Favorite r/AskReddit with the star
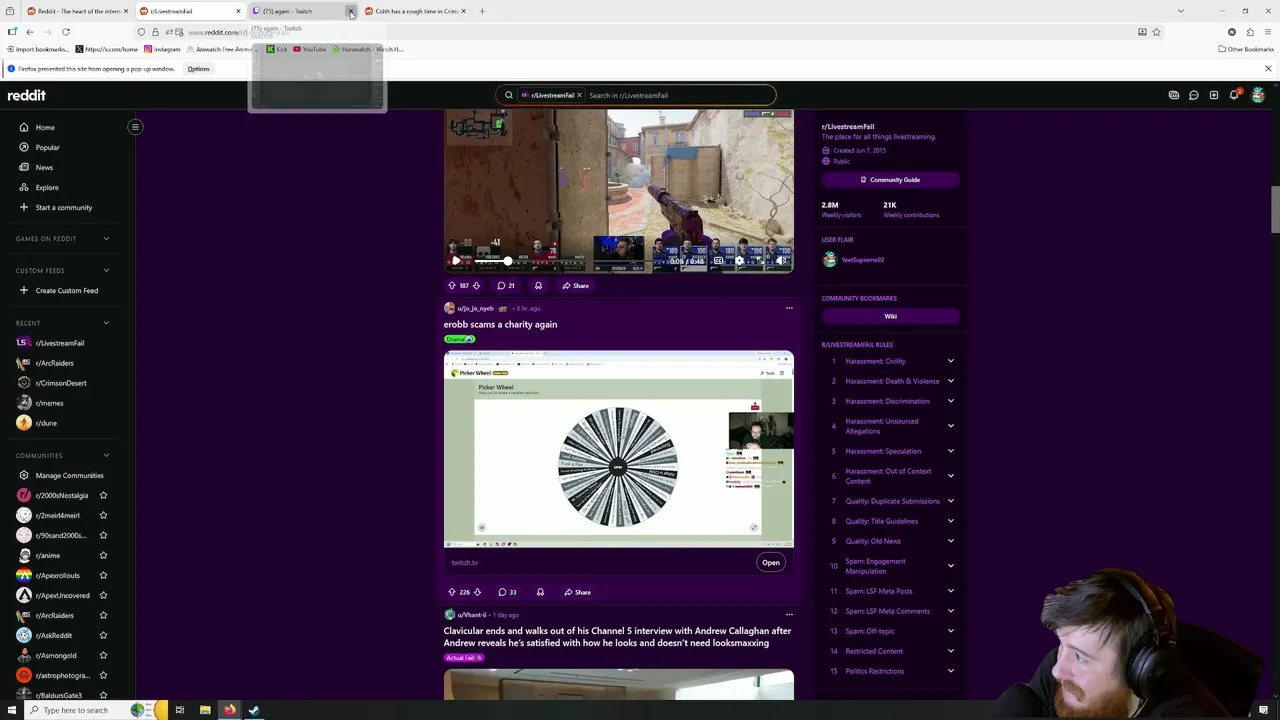This screenshot has height=720, width=1280. tap(103, 635)
